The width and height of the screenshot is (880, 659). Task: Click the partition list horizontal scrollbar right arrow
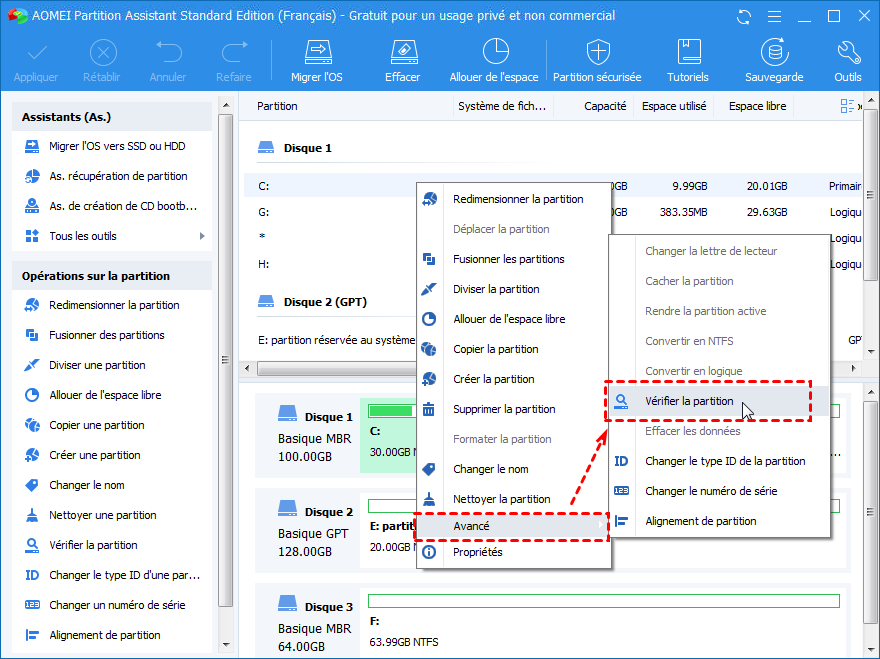coord(854,369)
